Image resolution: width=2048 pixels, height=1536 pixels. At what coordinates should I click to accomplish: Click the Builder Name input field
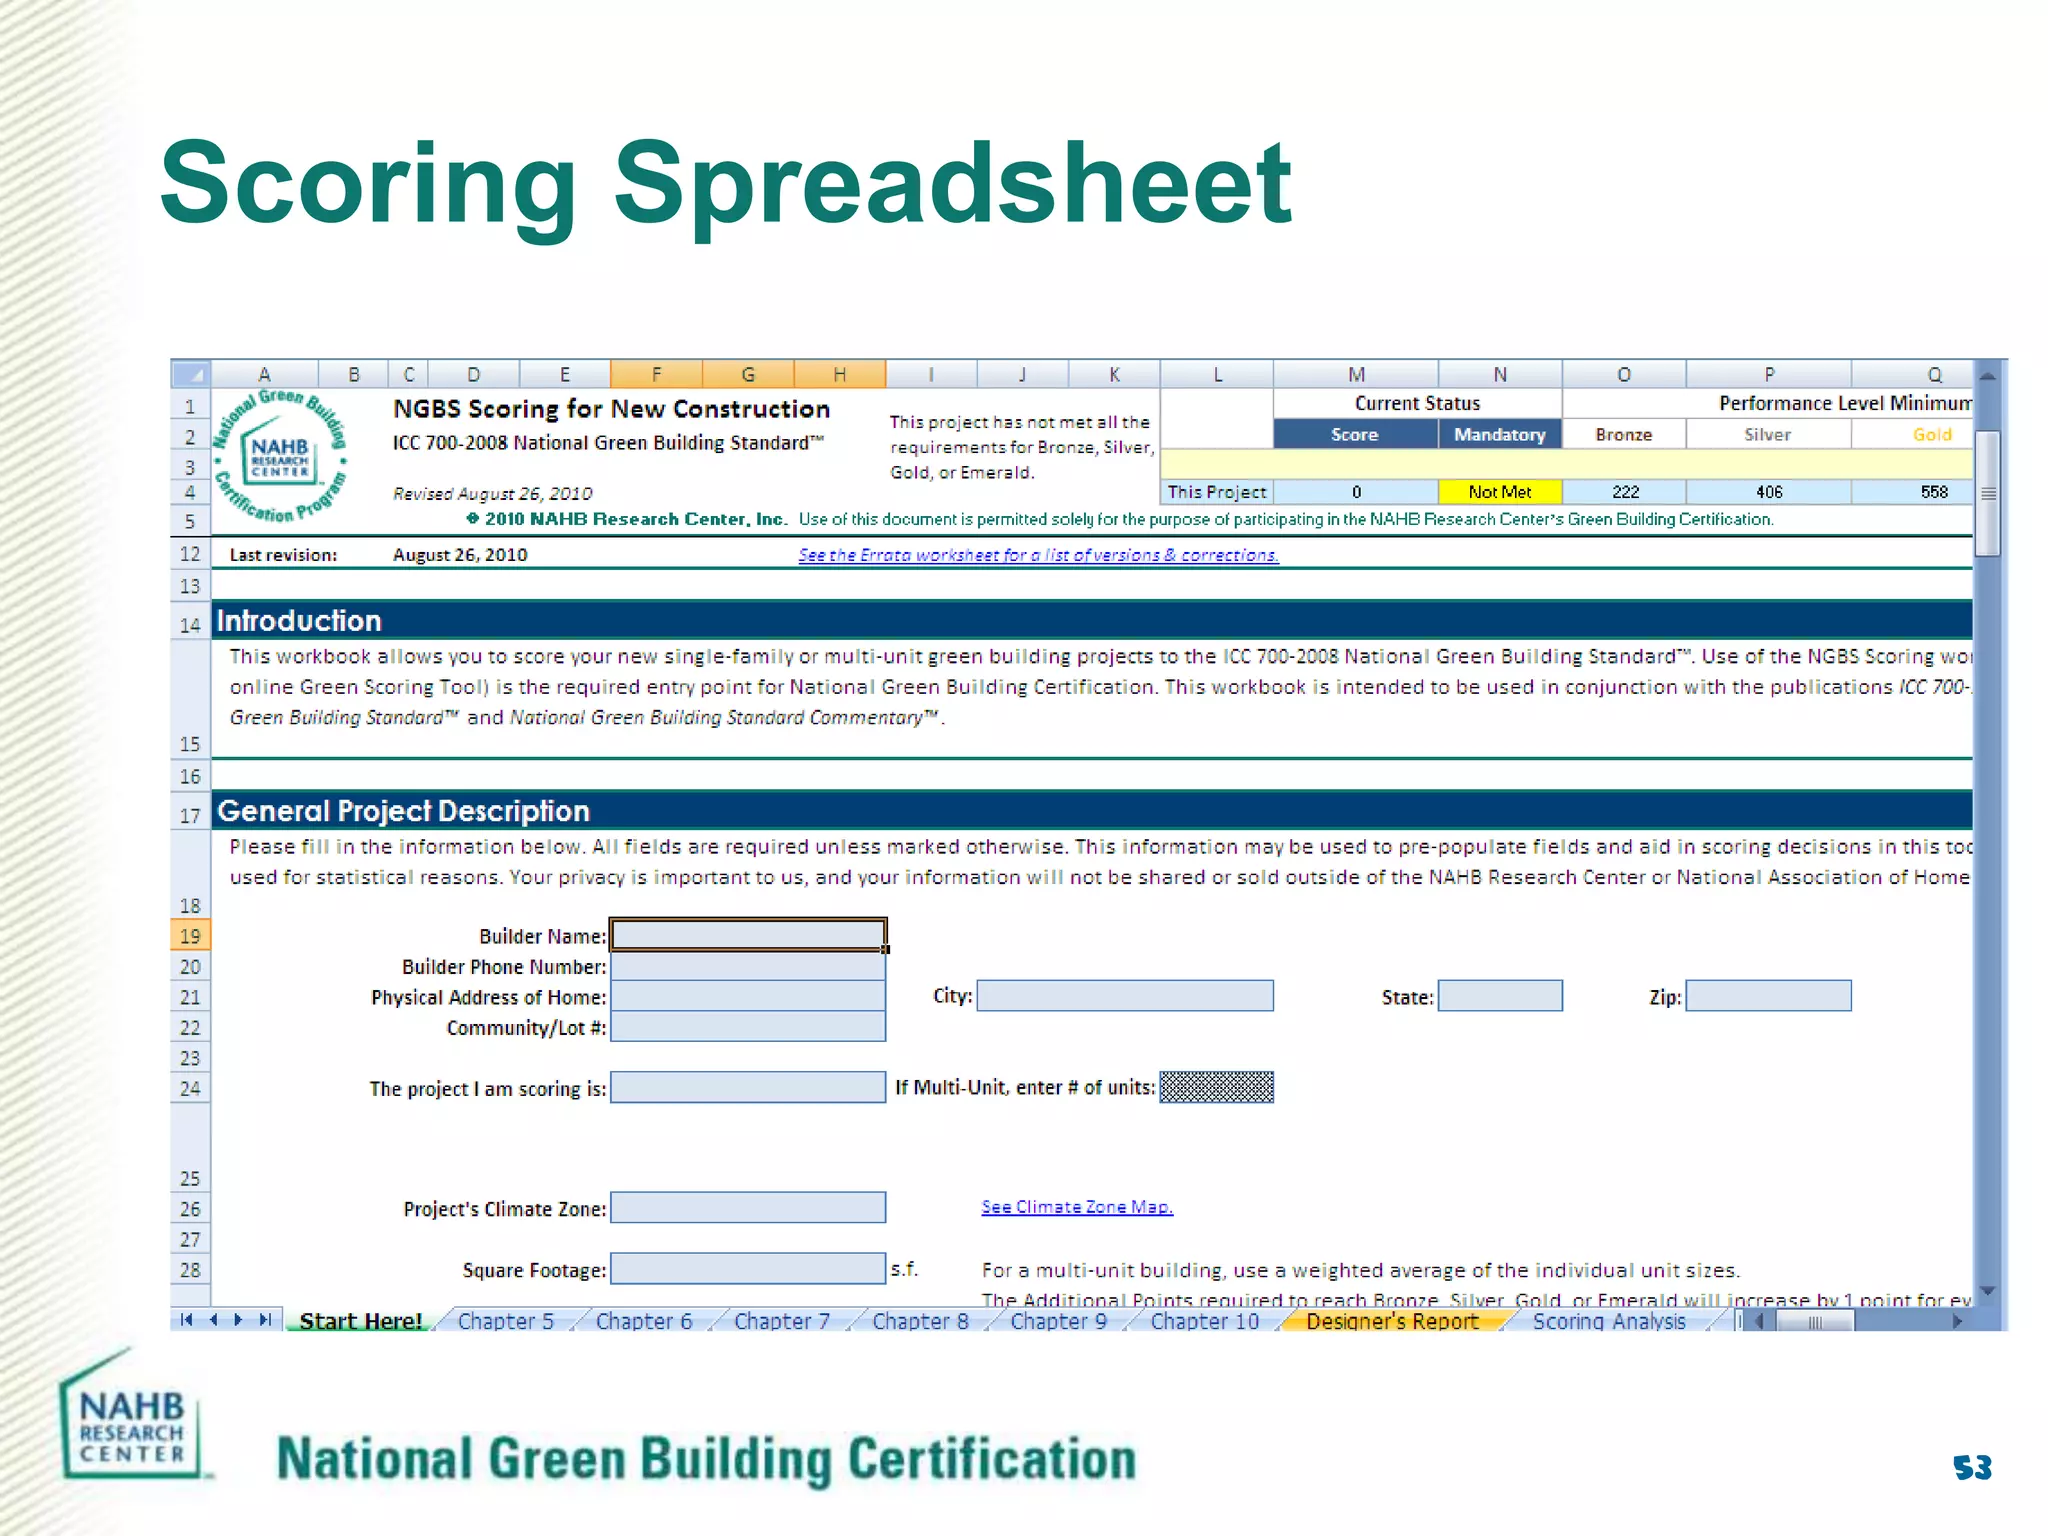point(748,935)
